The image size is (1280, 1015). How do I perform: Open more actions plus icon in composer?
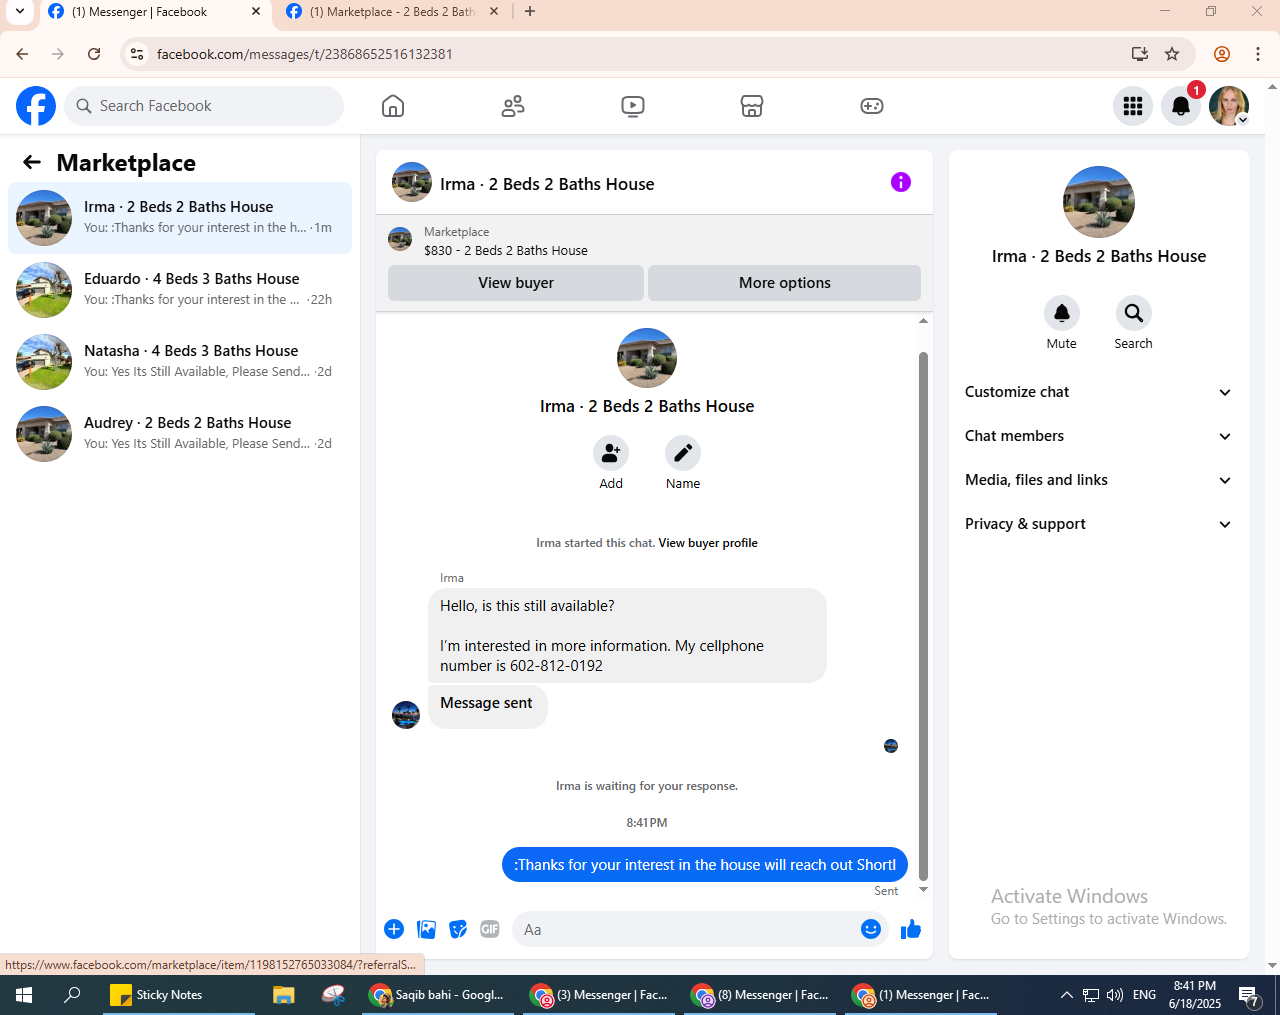click(x=394, y=929)
